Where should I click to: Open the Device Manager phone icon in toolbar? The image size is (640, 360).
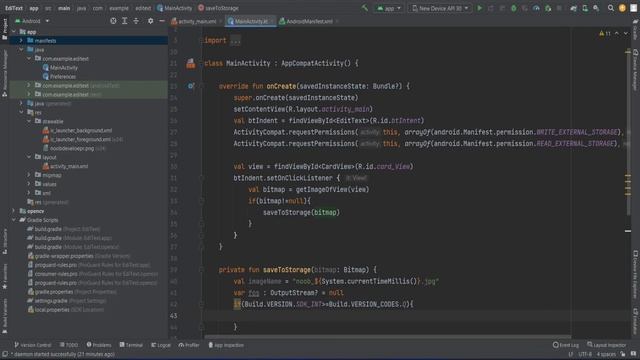click(x=585, y=8)
